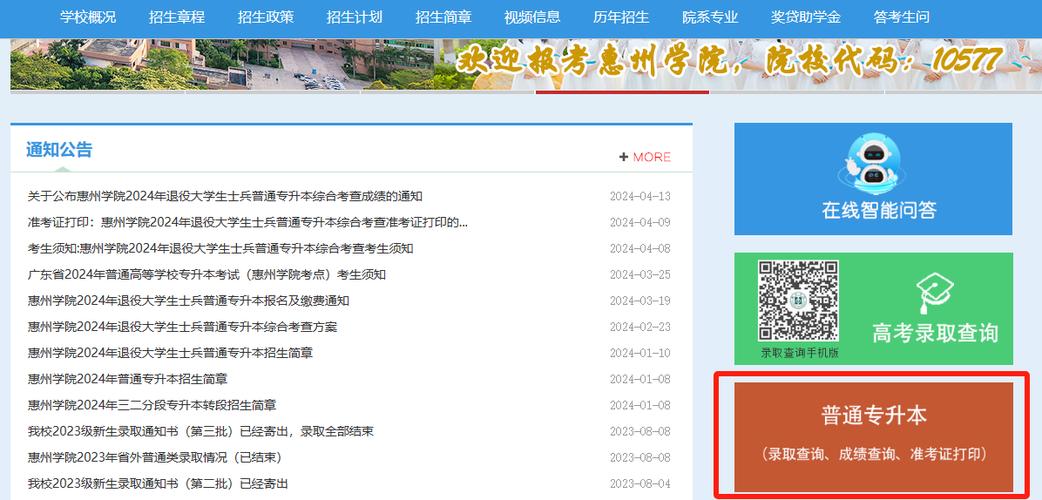Image resolution: width=1042 pixels, height=500 pixels.
Task: Open the 答考生问 menu item
Action: [902, 17]
